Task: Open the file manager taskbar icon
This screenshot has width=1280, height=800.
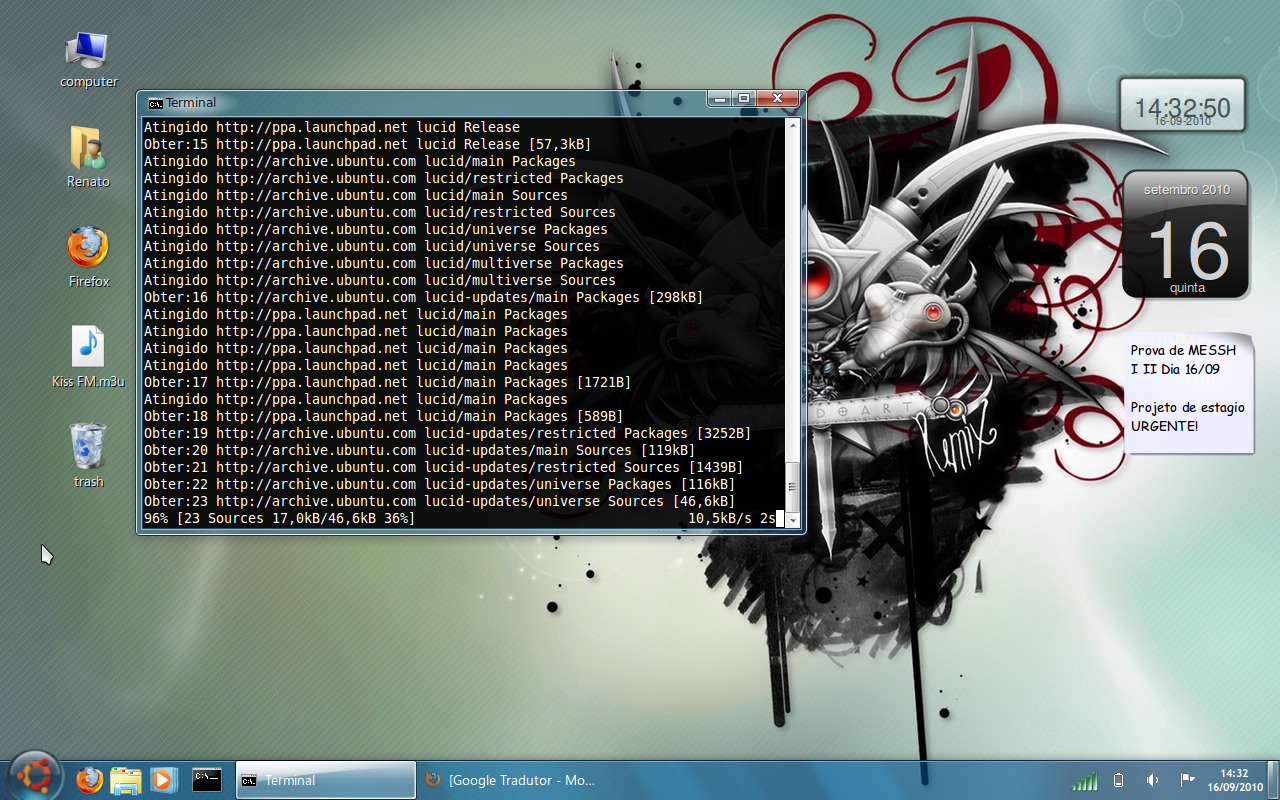Action: coord(126,780)
